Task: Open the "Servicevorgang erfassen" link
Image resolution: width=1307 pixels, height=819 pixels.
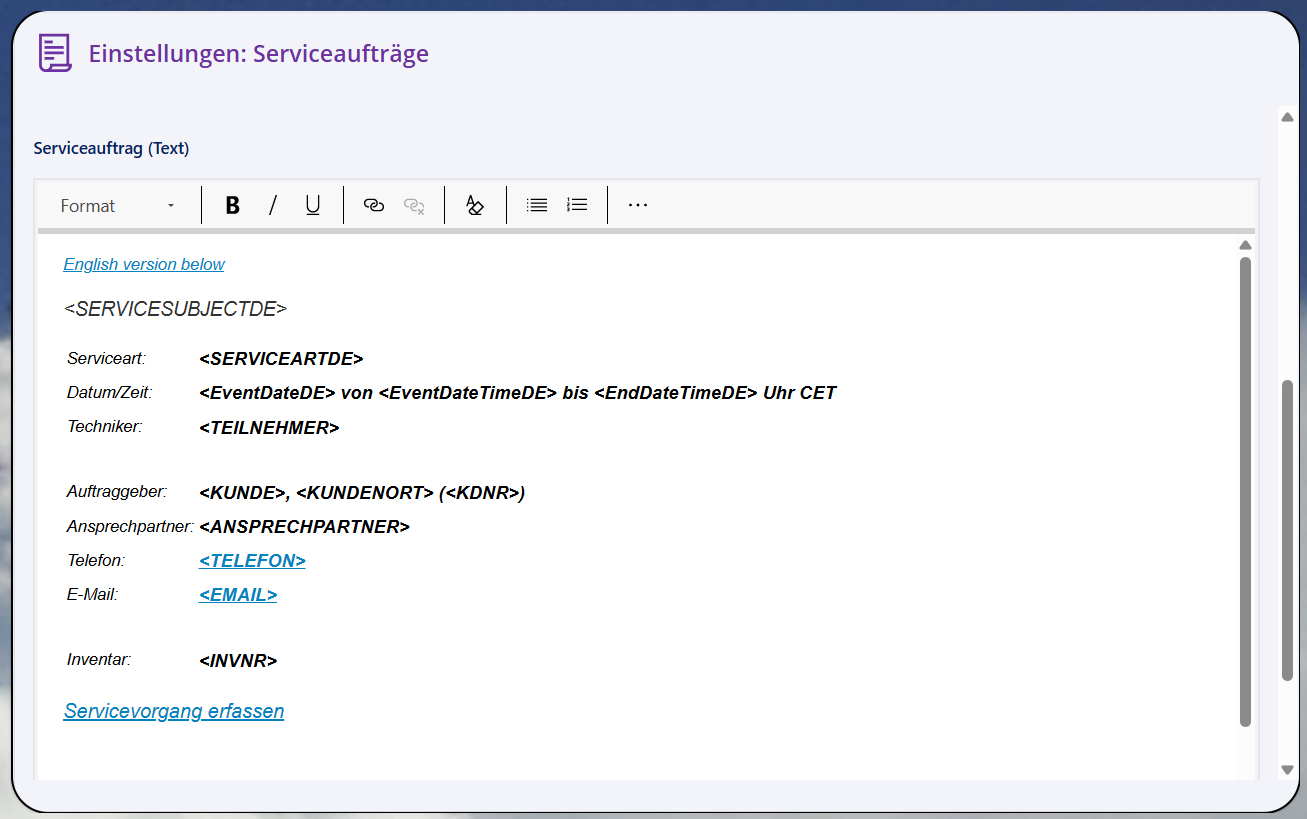Action: point(174,712)
